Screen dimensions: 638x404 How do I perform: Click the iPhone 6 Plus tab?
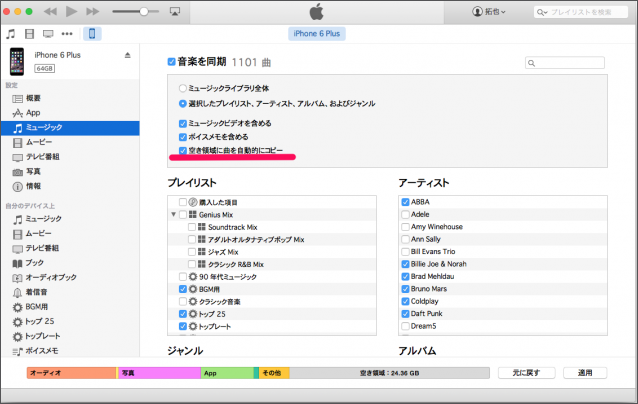(317, 34)
